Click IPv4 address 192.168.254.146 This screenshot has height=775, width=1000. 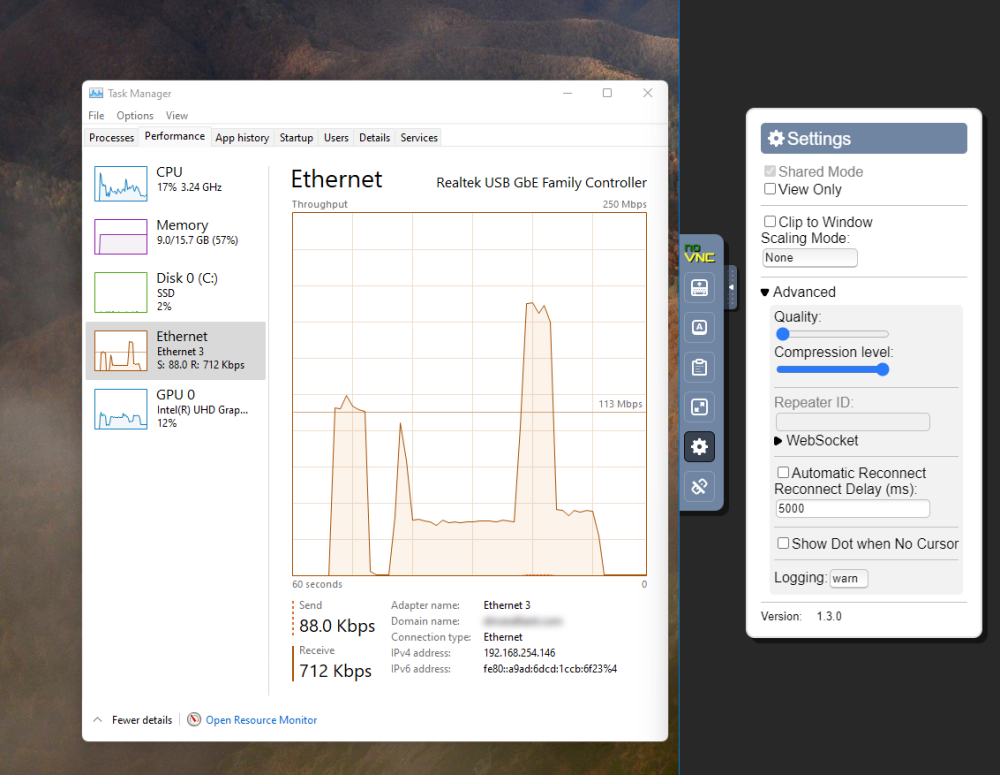click(519, 653)
